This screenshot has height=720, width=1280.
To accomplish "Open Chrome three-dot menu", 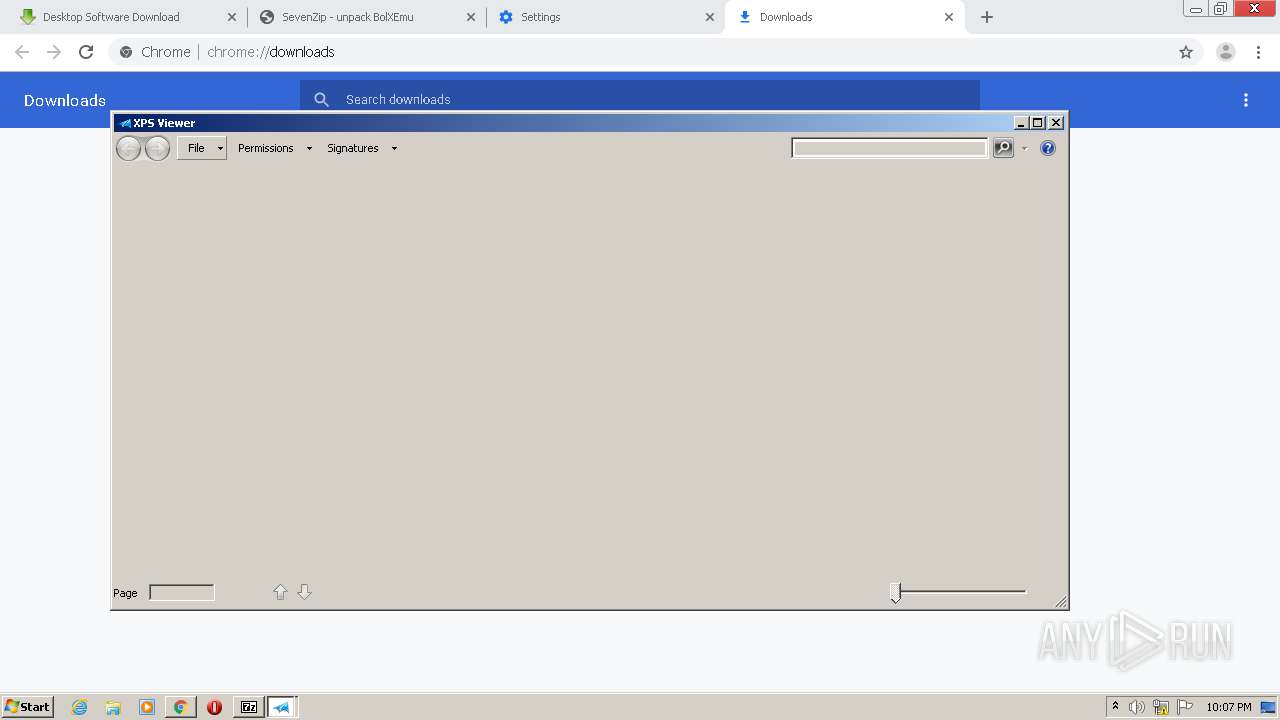I will pos(1258,52).
